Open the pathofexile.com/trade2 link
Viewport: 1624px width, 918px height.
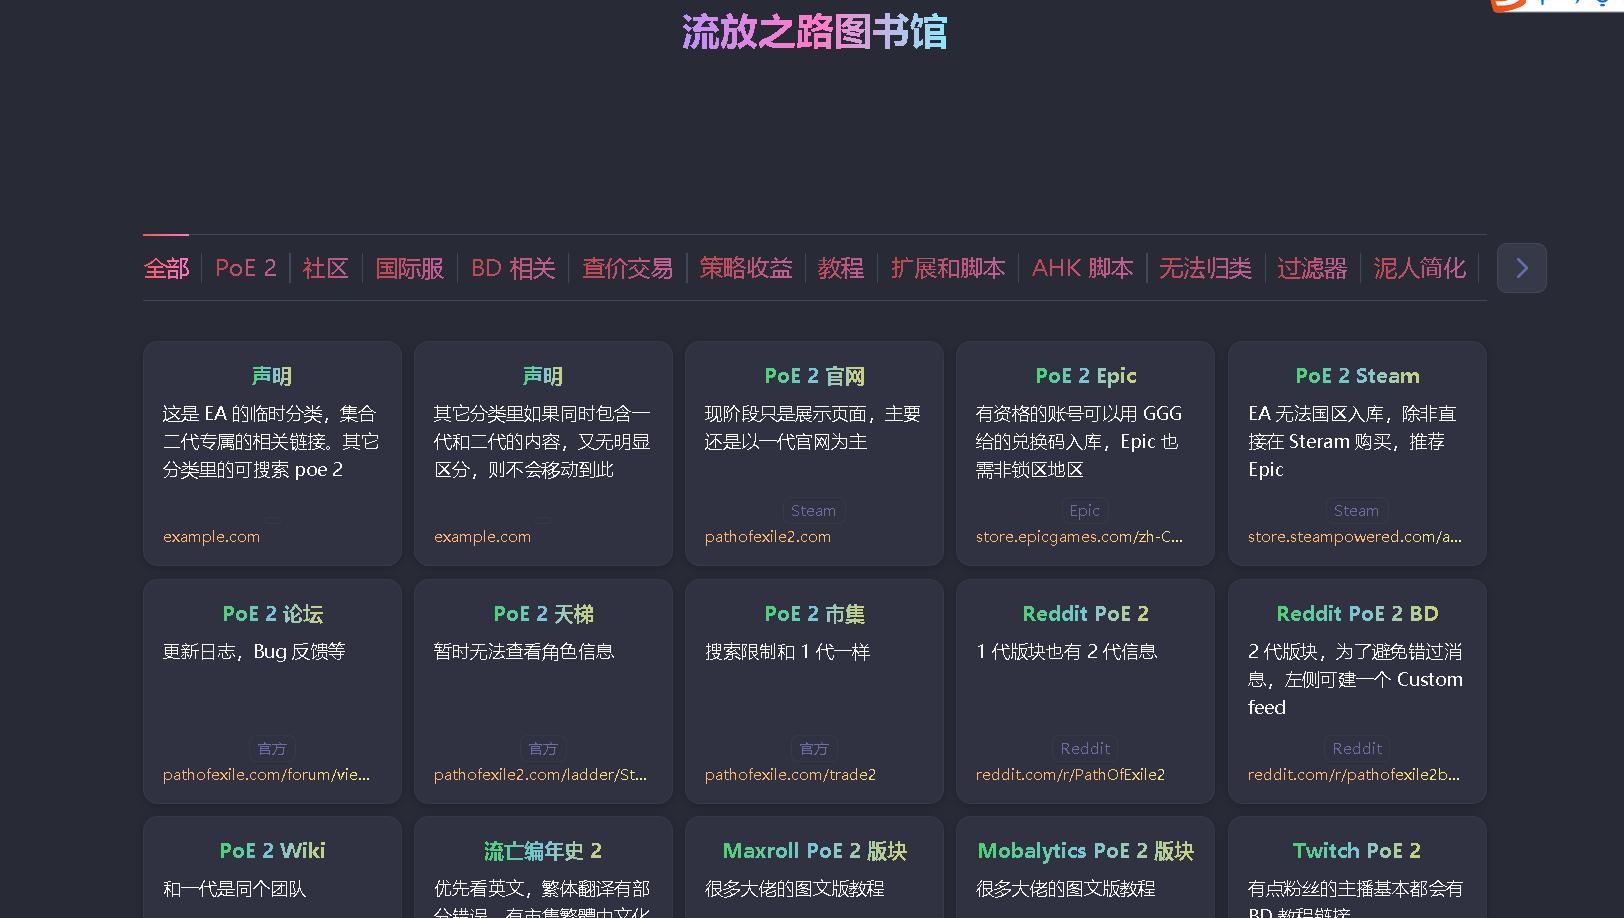click(790, 775)
